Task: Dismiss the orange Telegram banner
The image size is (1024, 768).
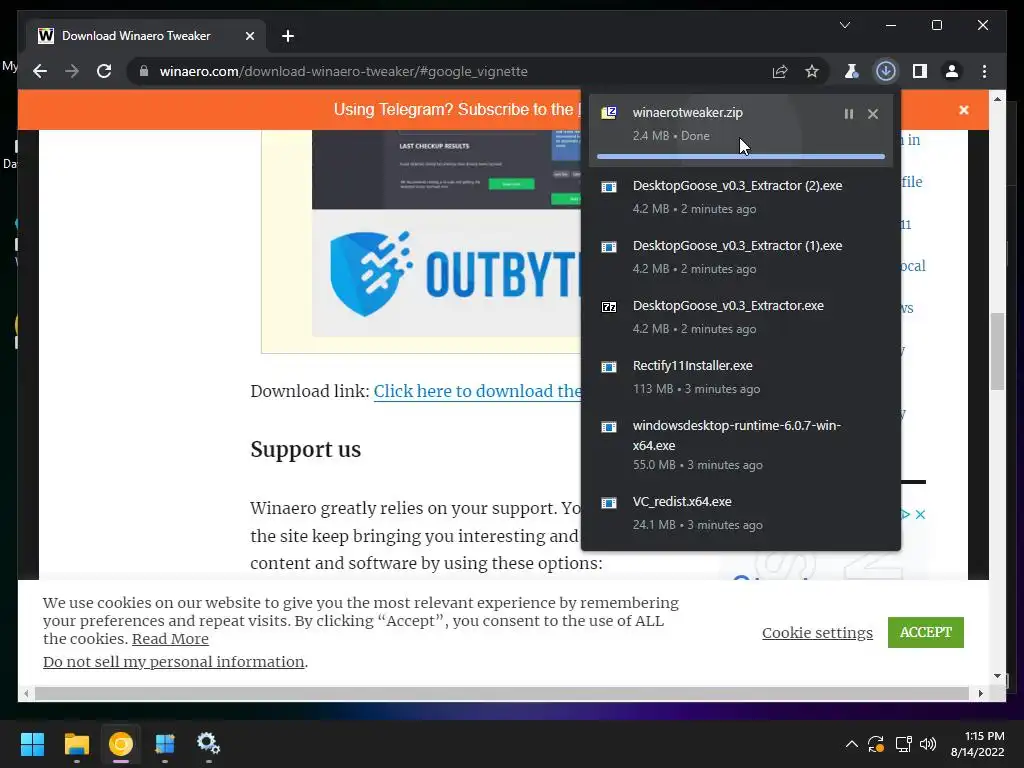Action: pyautogui.click(x=964, y=110)
